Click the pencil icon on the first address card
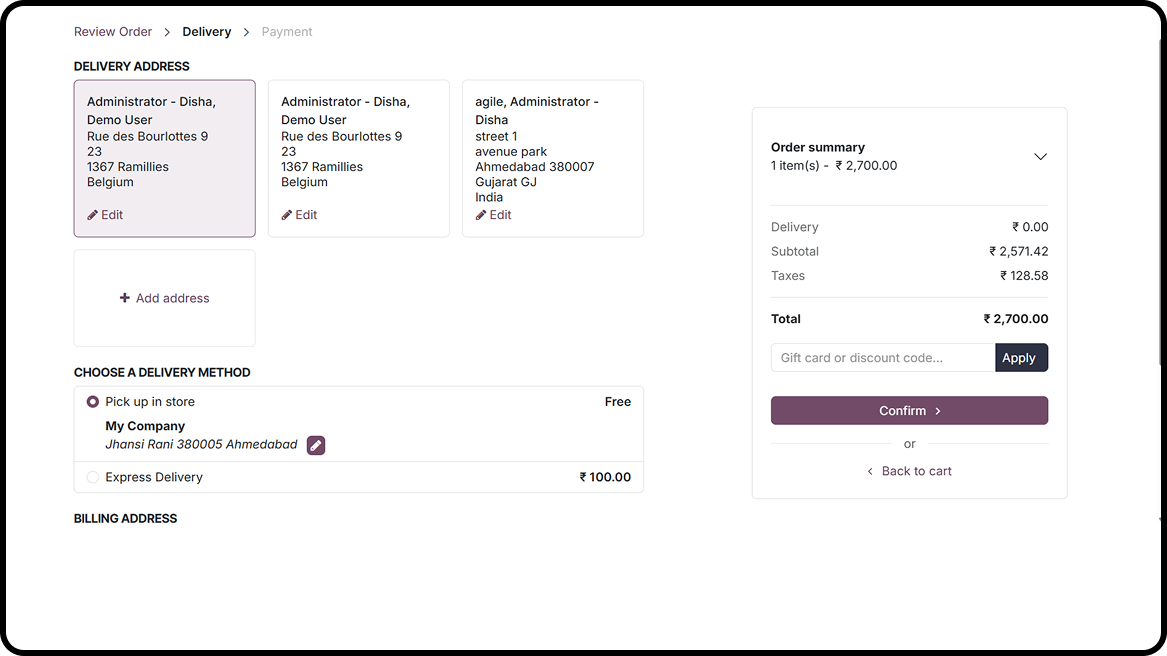 point(93,215)
